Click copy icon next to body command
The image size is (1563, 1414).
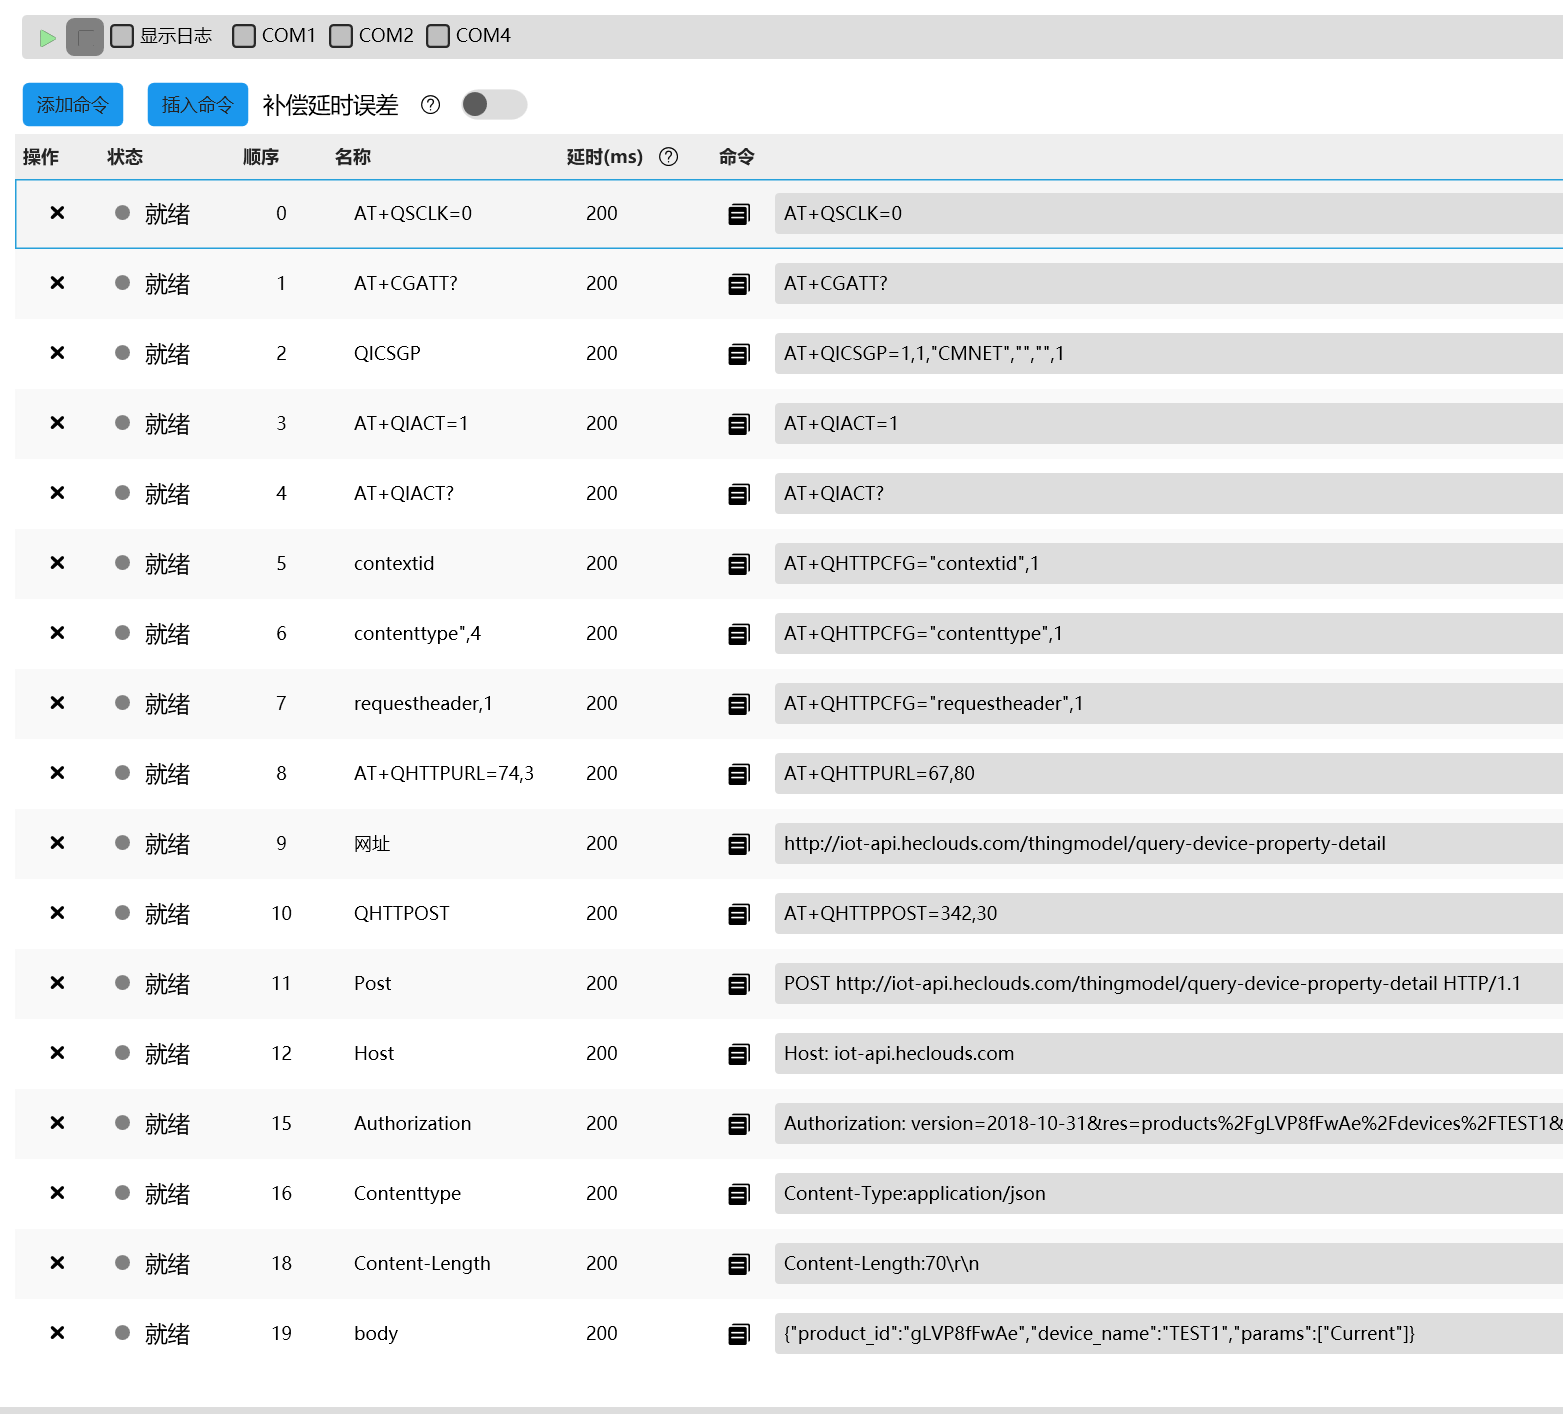739,1334
